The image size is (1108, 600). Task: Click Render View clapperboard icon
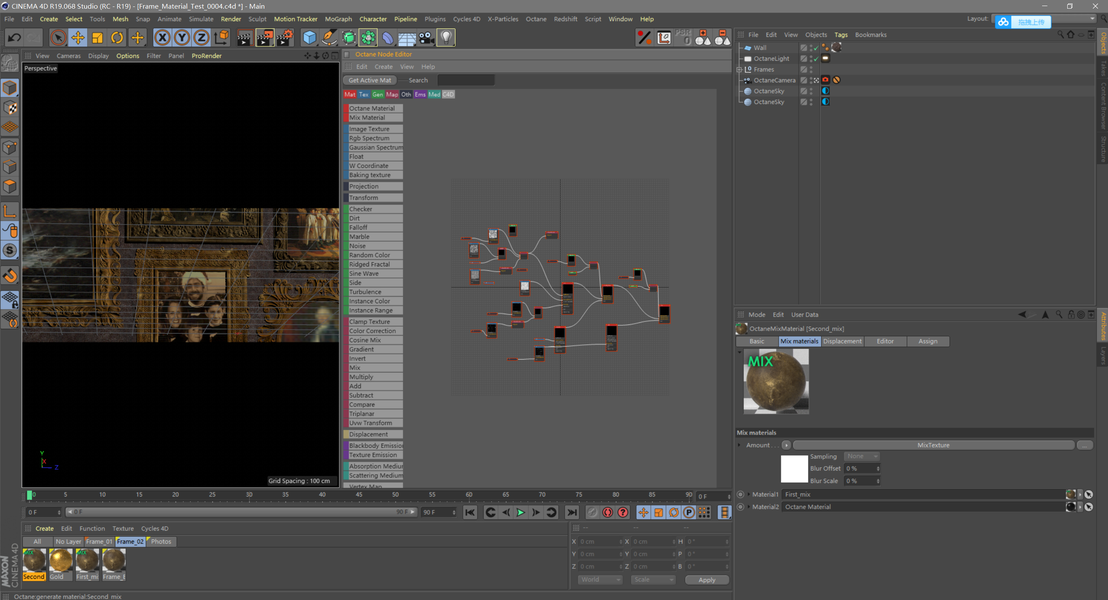point(244,37)
